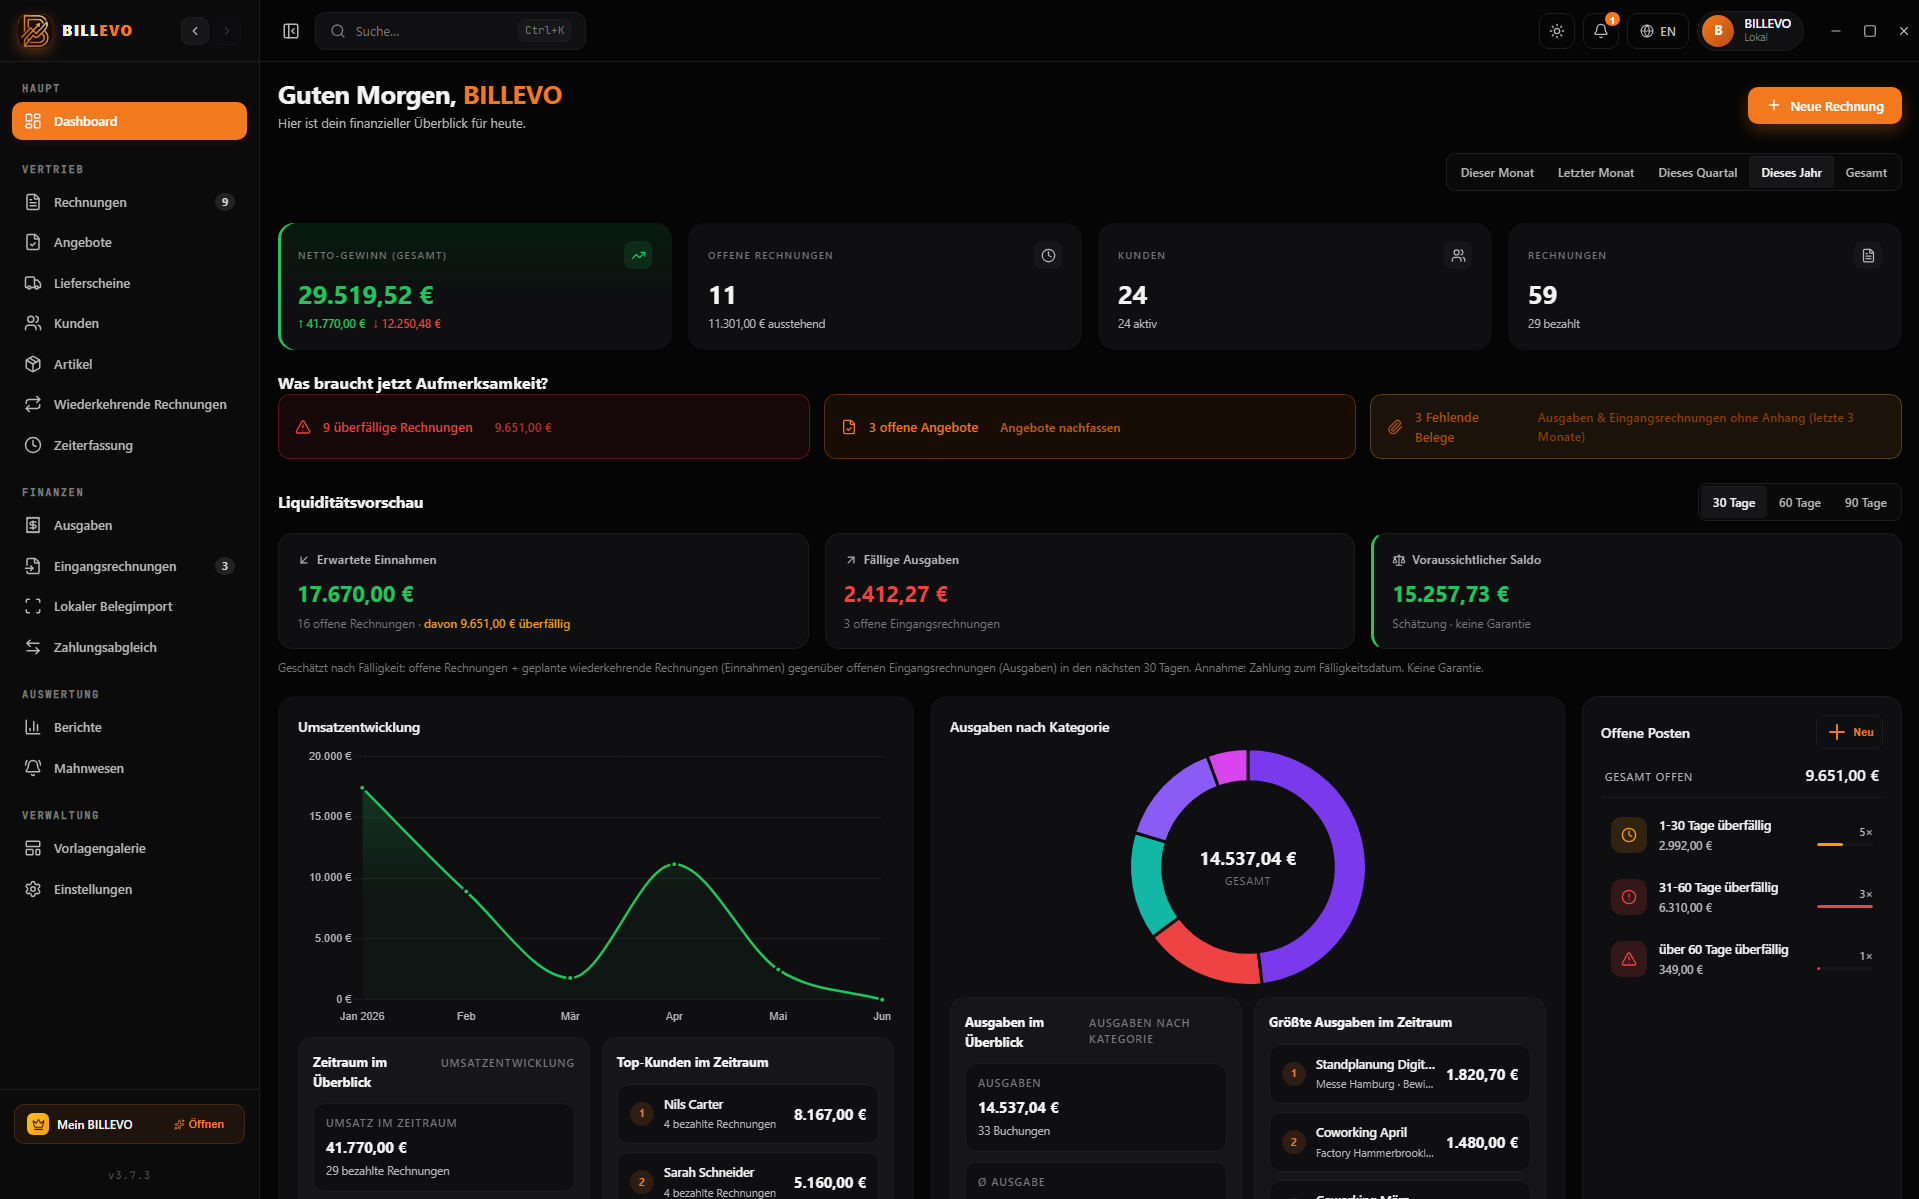Click the BILLEVO logo icon

tap(35, 31)
